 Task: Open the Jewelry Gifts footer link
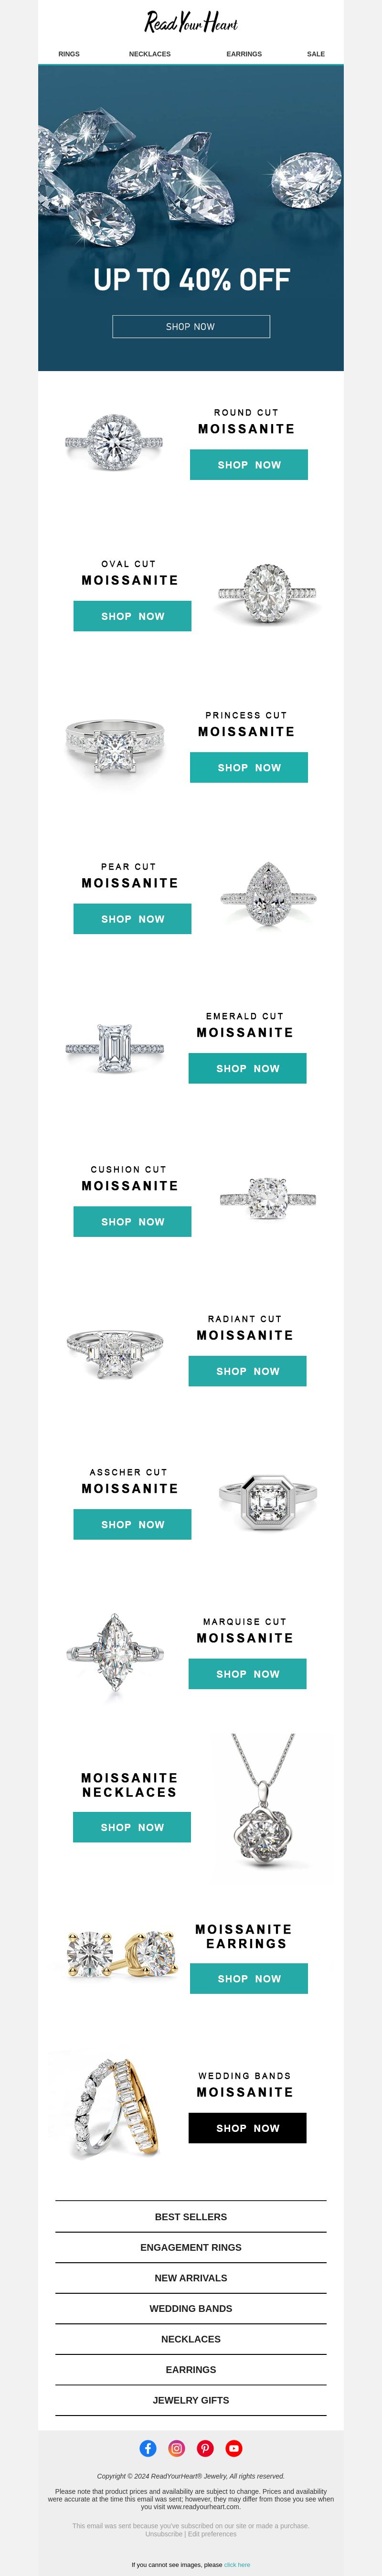pos(191,2399)
